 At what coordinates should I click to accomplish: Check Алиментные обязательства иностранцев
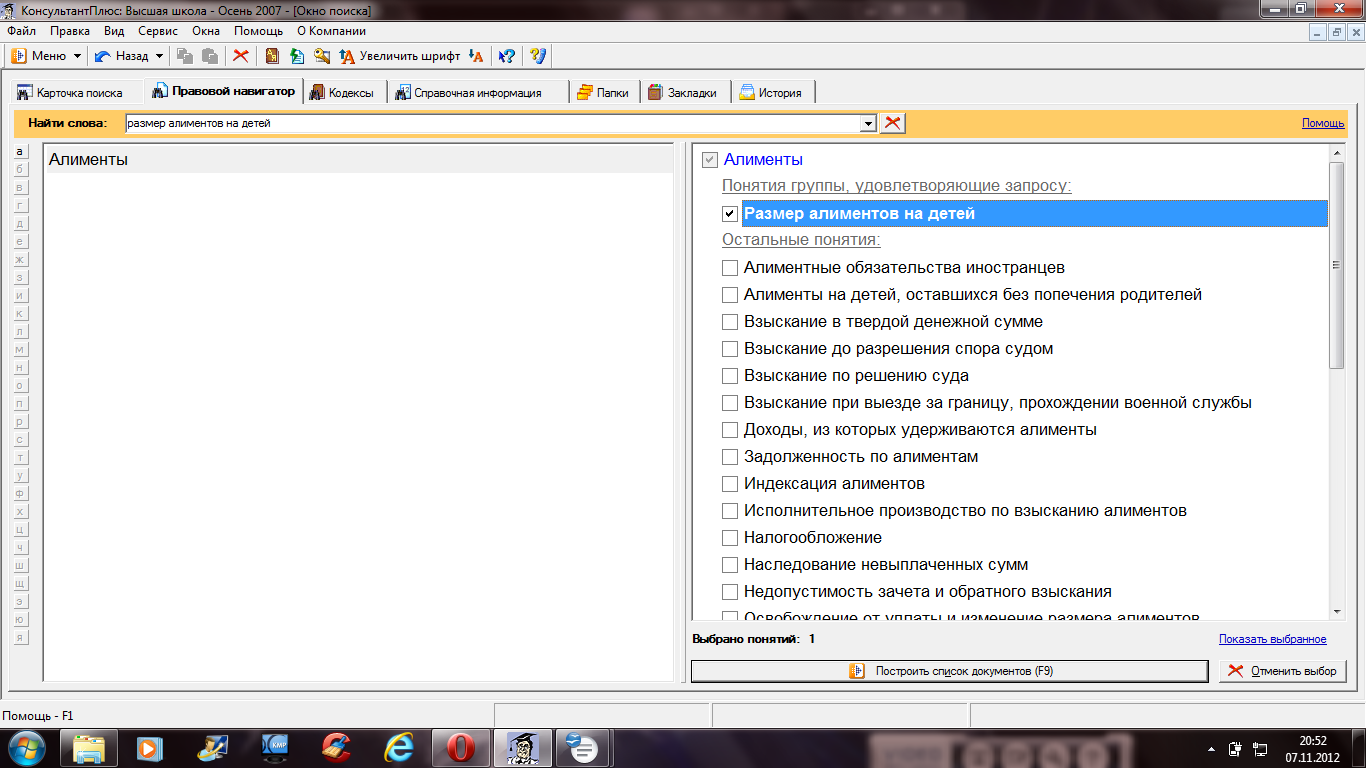(730, 268)
